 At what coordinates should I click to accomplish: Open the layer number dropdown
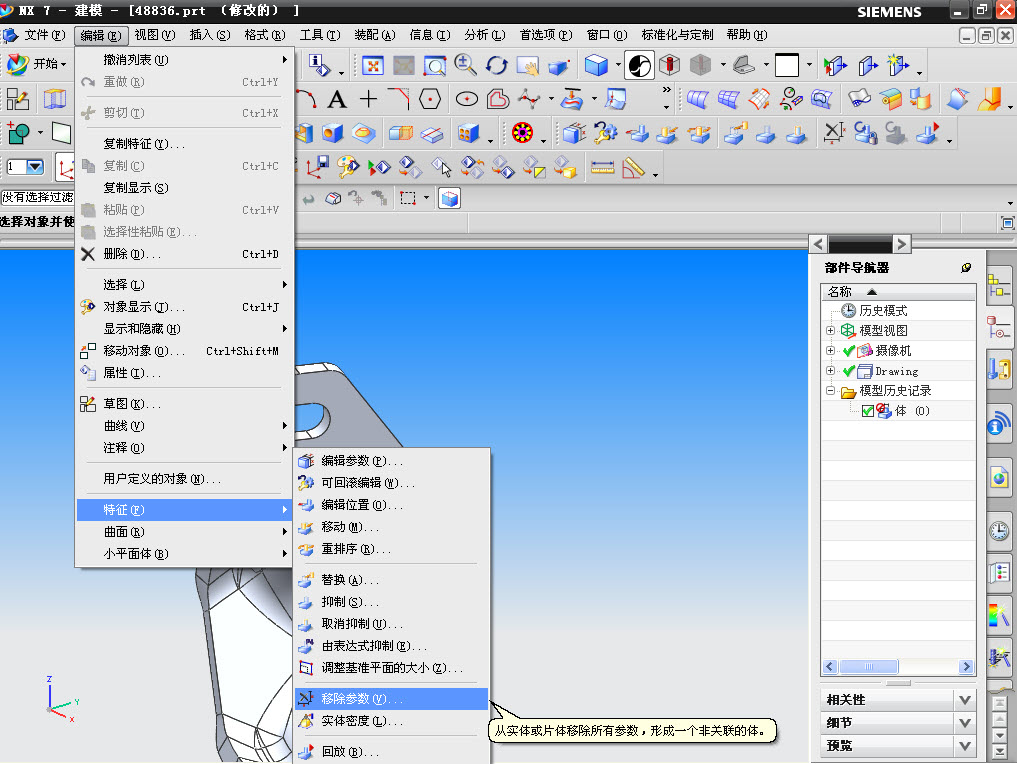click(35, 167)
